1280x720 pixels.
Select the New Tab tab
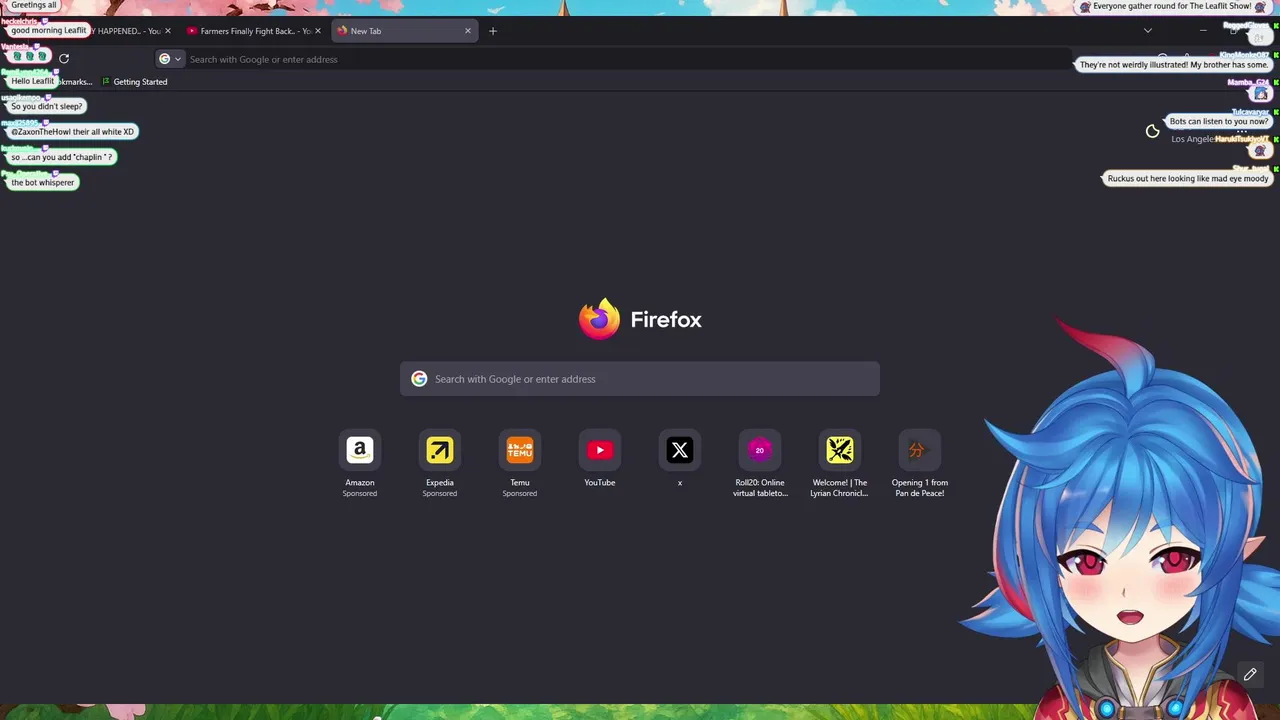point(404,31)
